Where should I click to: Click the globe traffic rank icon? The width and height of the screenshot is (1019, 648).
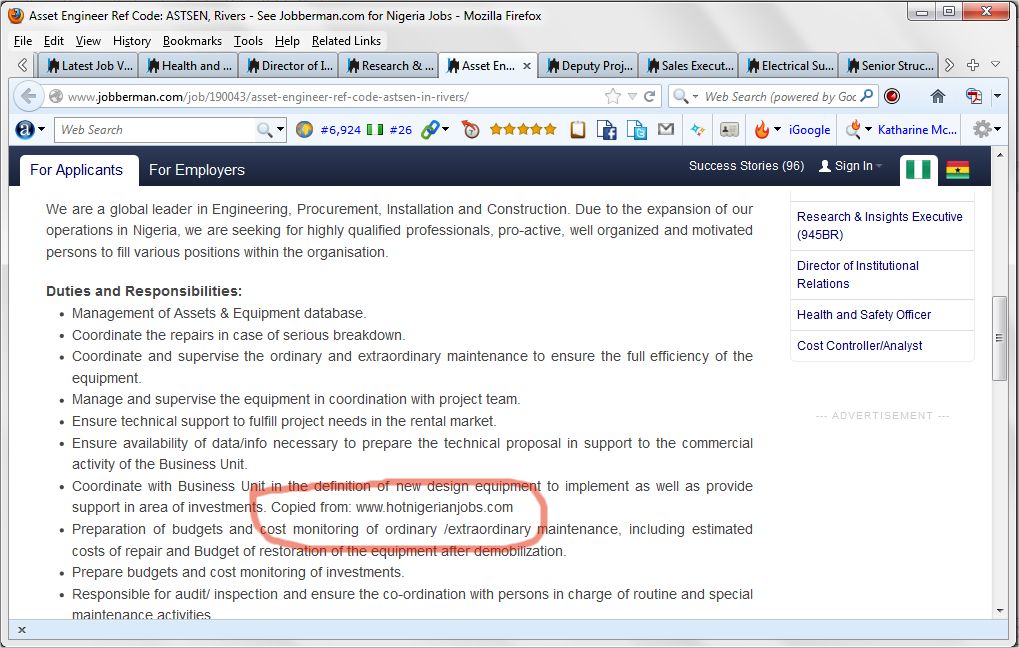(303, 129)
